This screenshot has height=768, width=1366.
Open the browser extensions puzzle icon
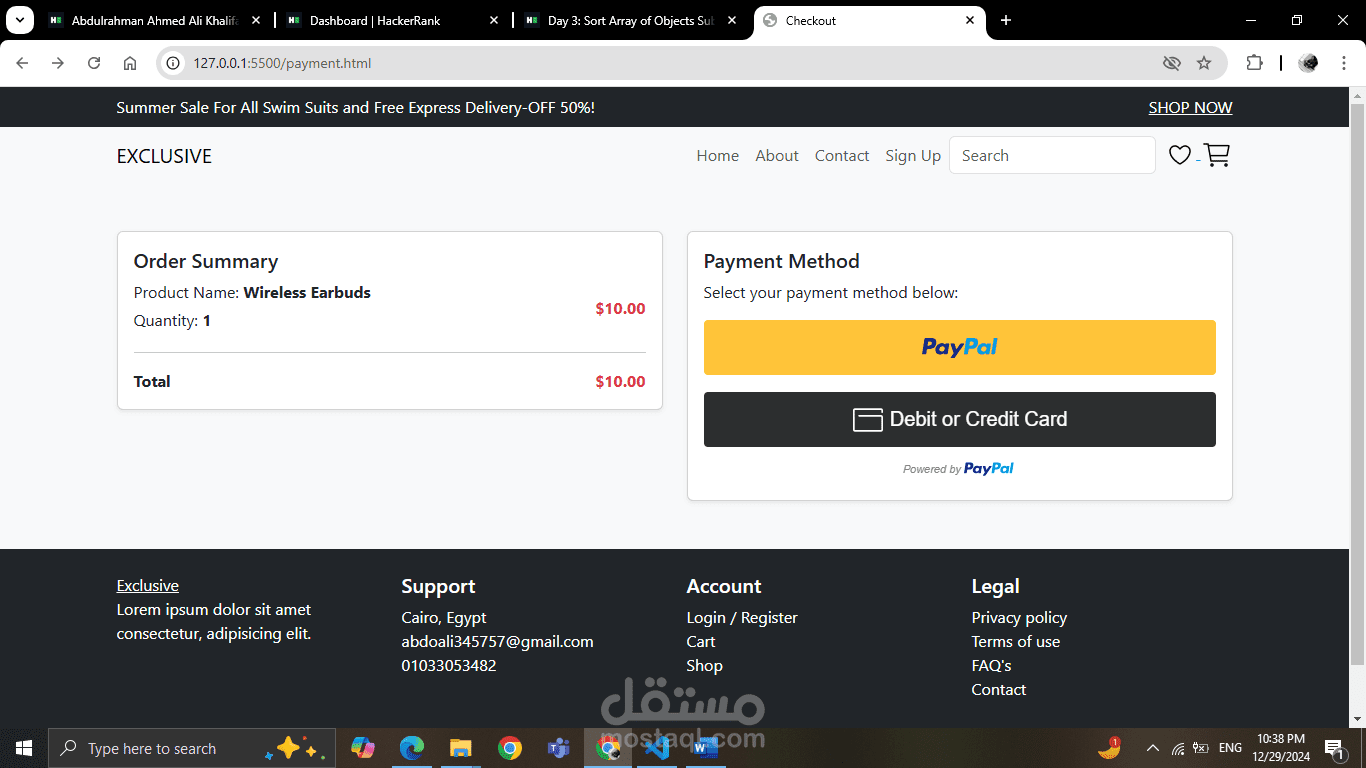click(1254, 63)
